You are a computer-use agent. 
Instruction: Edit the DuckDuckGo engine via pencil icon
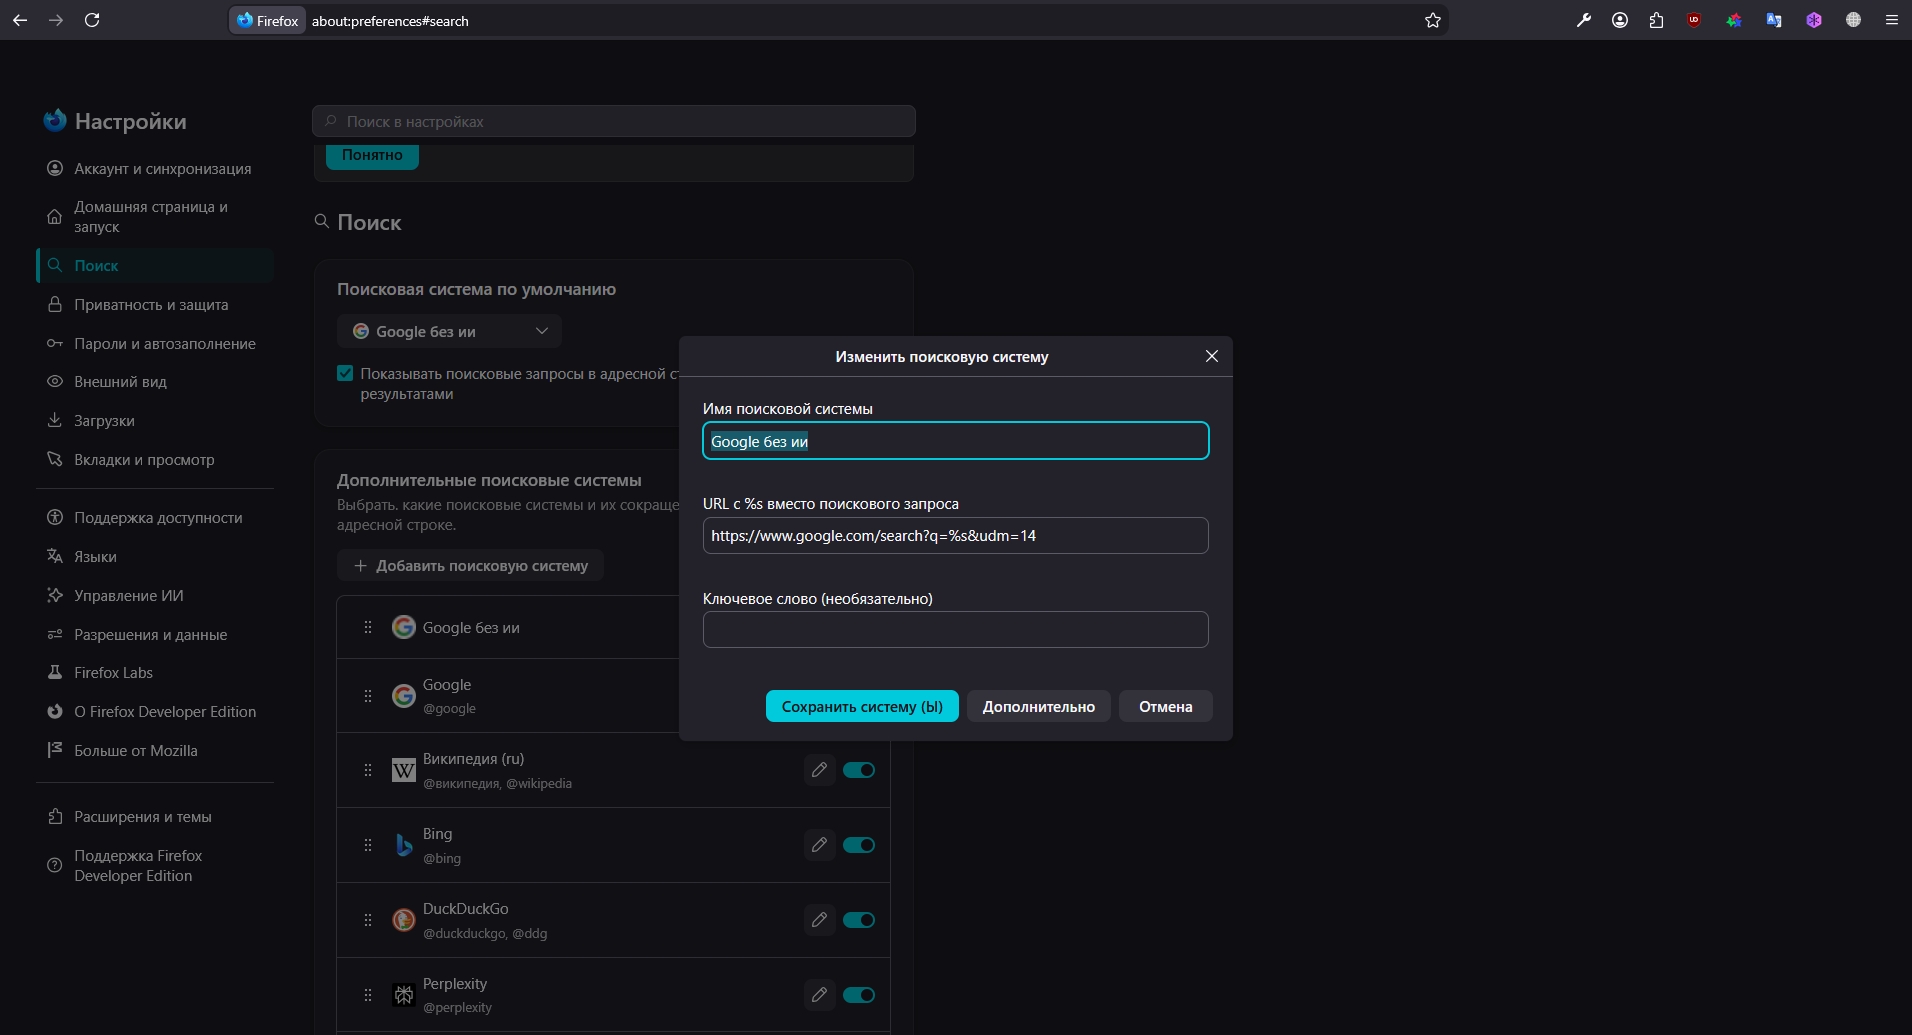pyautogui.click(x=819, y=920)
